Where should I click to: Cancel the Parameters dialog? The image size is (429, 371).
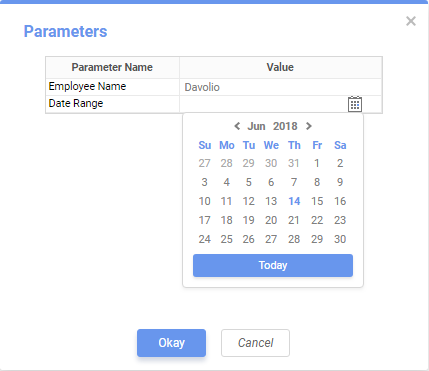coord(255,343)
